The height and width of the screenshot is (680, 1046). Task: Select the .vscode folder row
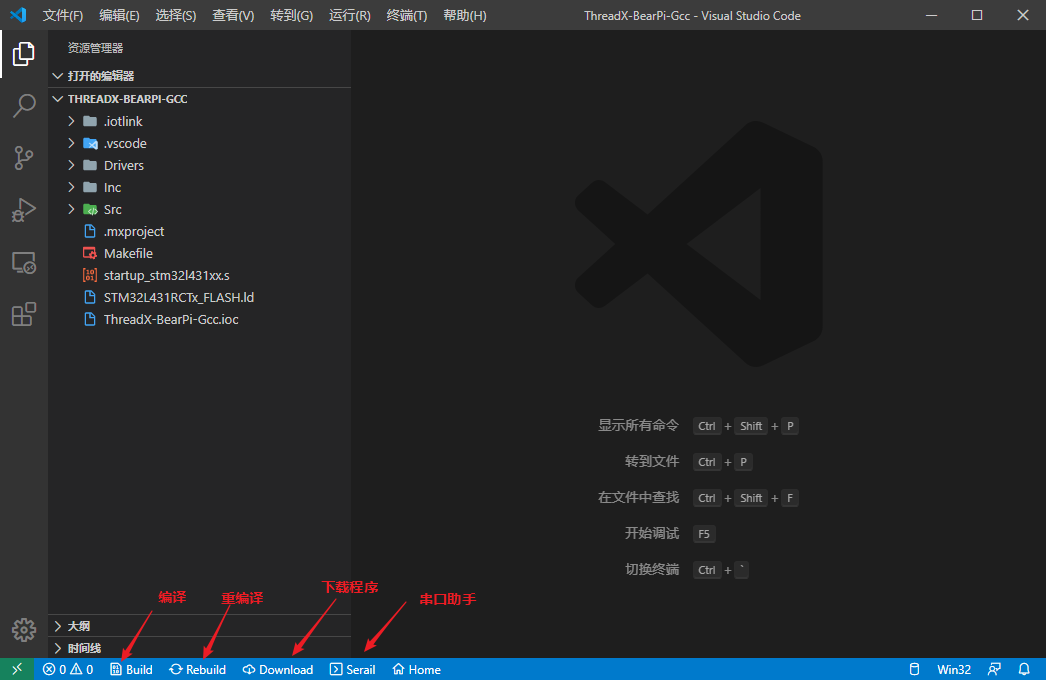click(x=199, y=143)
